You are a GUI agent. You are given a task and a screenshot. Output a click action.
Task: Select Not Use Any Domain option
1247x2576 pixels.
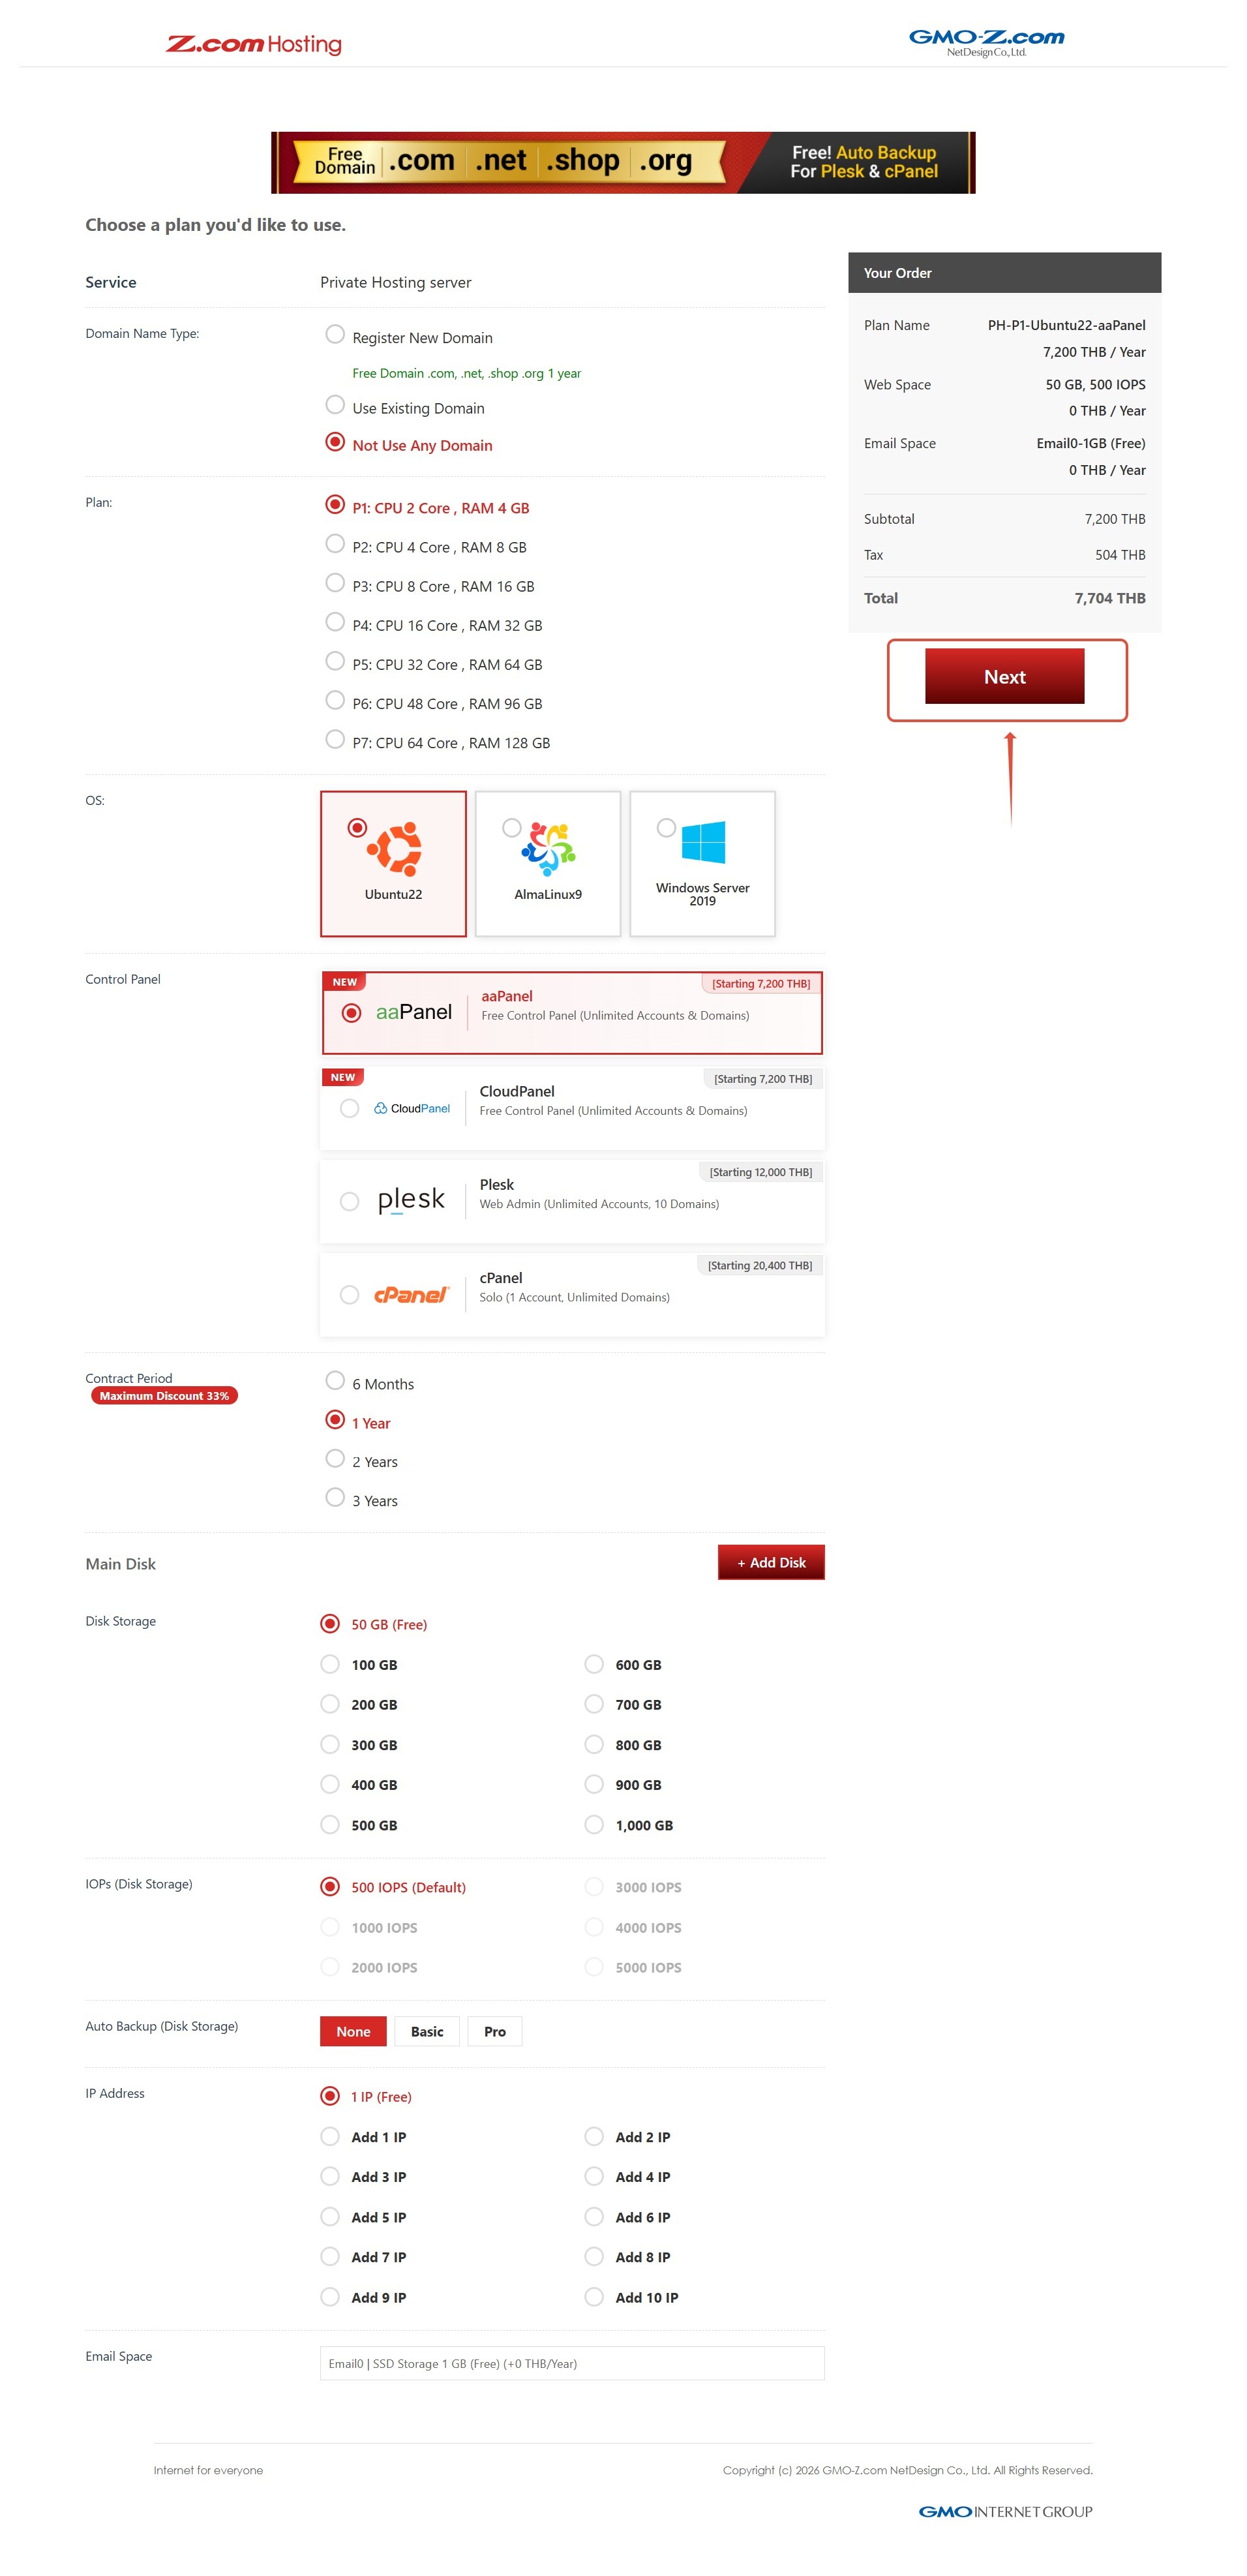(x=335, y=442)
